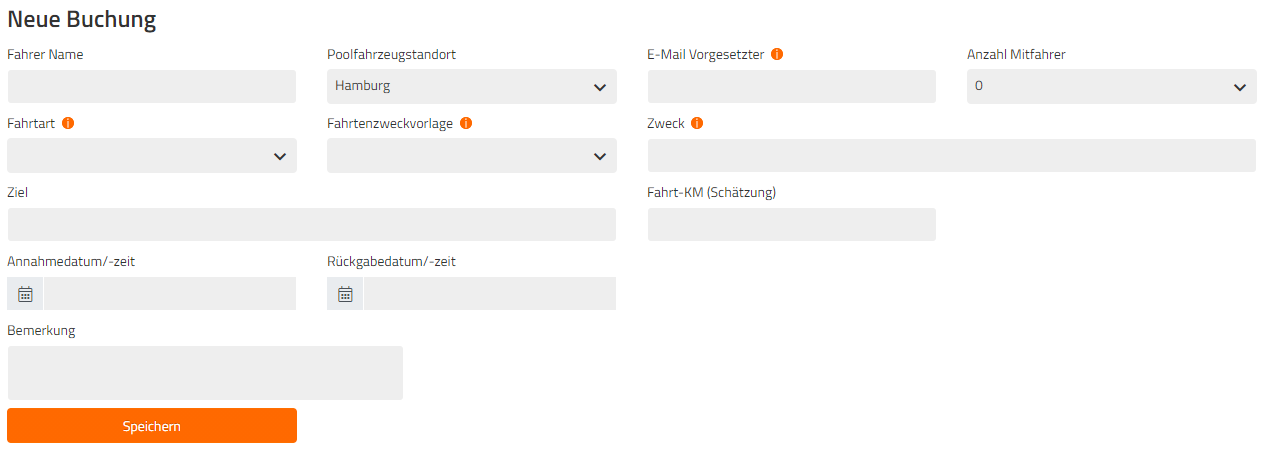Show info for Fahrtenzweckvorlage

click(466, 123)
